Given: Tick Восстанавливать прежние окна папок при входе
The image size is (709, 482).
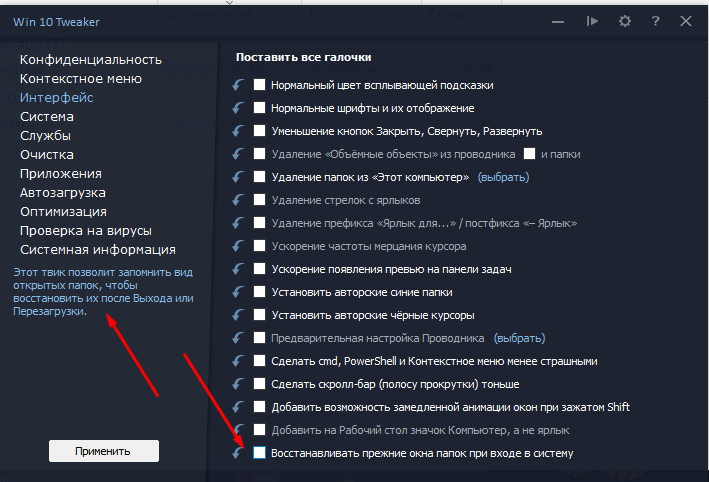Looking at the screenshot, I should click(x=260, y=453).
